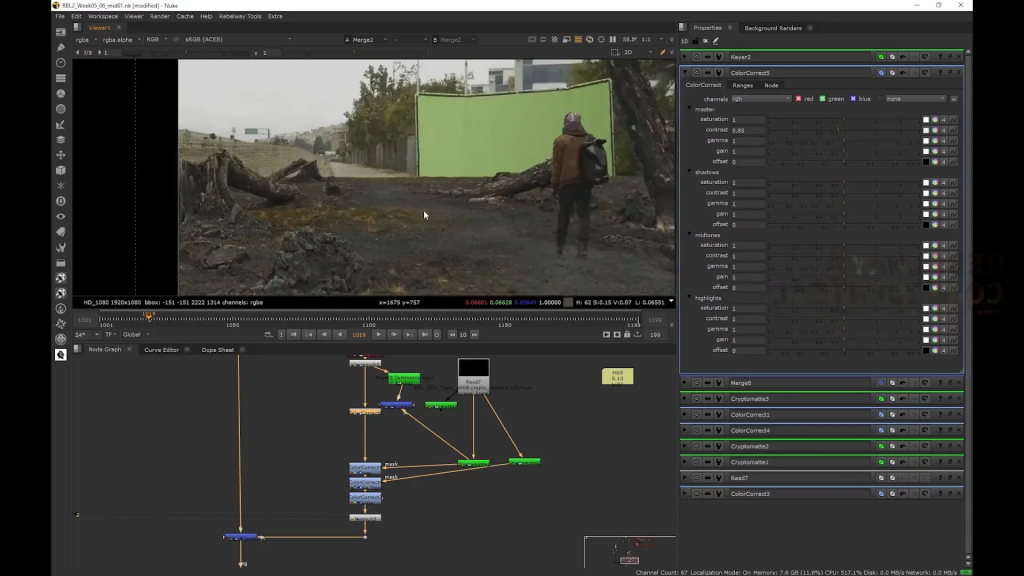Switch to the Ranges tab
1024x576 pixels.
[x=743, y=85]
